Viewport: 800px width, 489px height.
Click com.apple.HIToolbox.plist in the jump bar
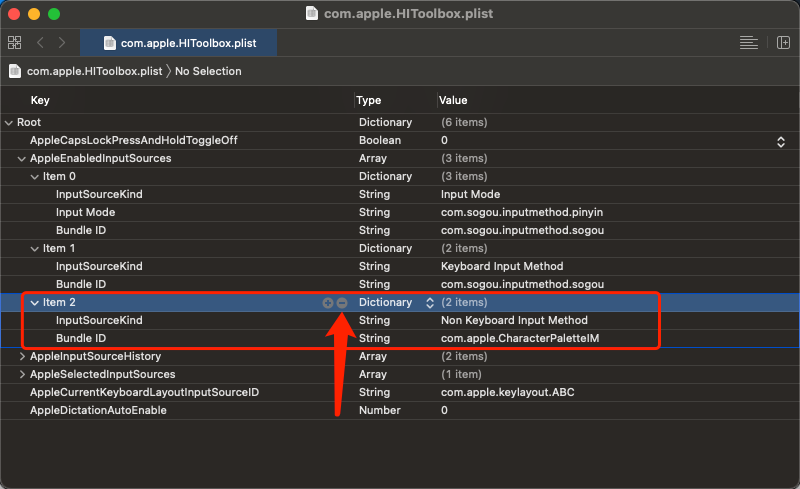(94, 71)
